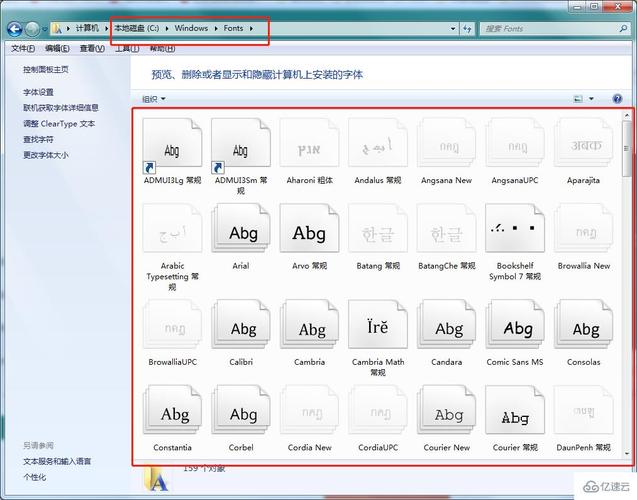Open the 文件(F) menu
Screen dimensions: 637x500
tap(23, 48)
